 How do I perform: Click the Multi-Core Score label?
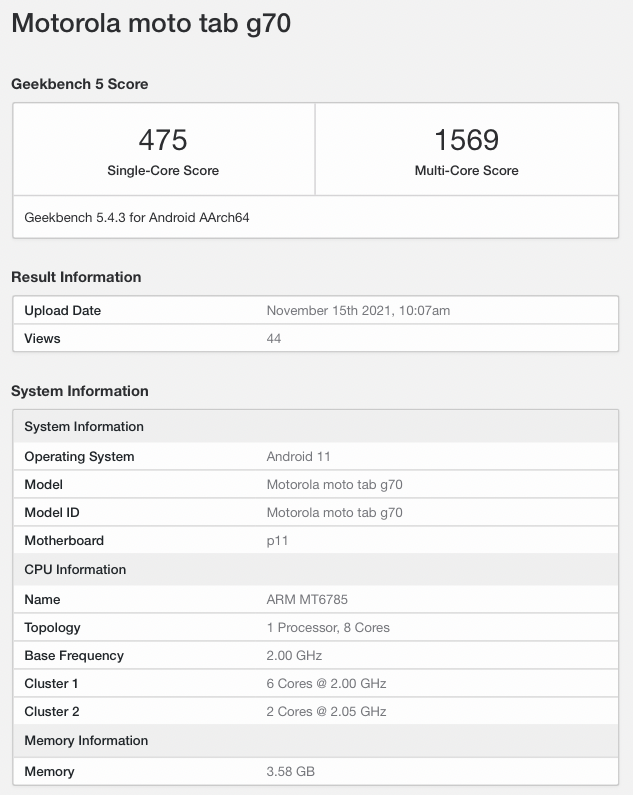[466, 171]
